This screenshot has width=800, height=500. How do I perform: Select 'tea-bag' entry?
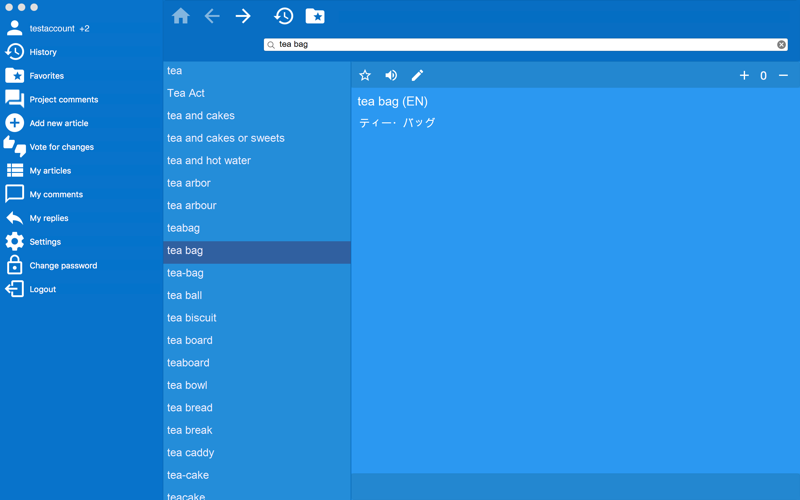tap(257, 272)
